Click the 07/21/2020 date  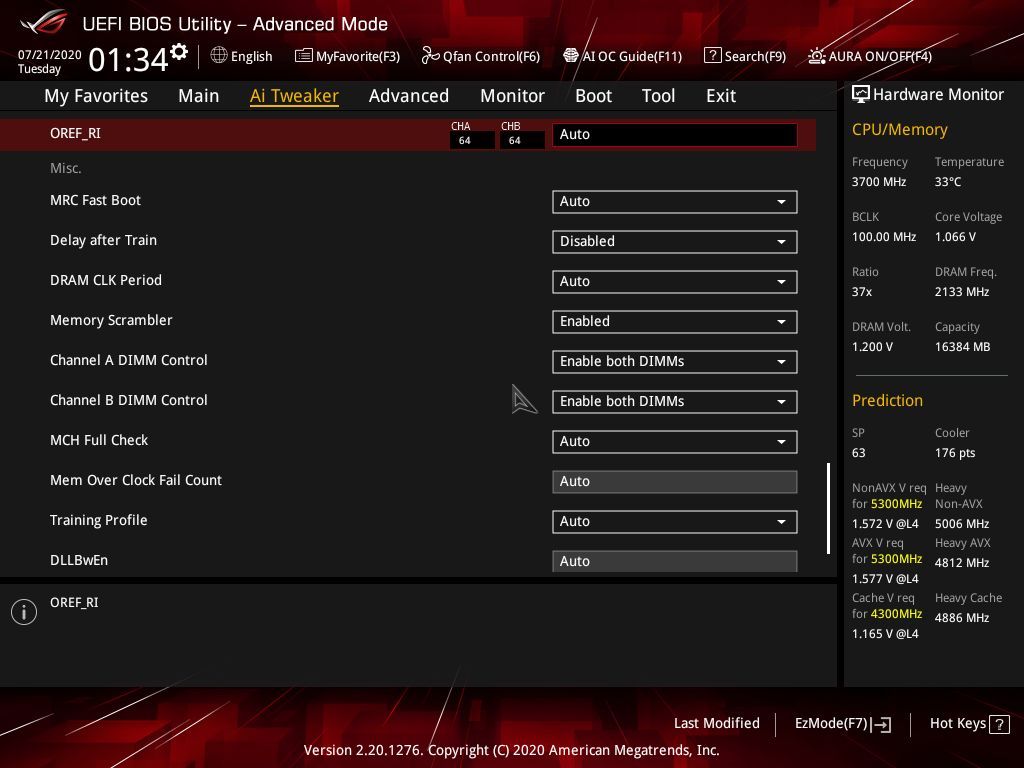(x=50, y=55)
